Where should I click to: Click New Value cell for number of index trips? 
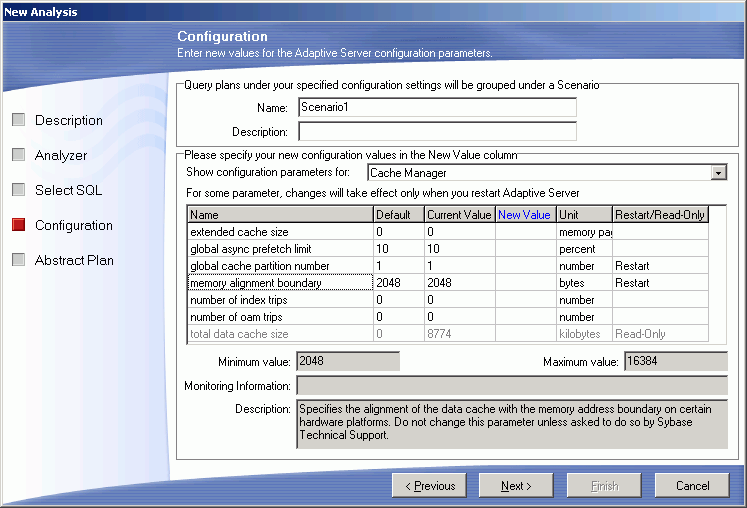525,300
